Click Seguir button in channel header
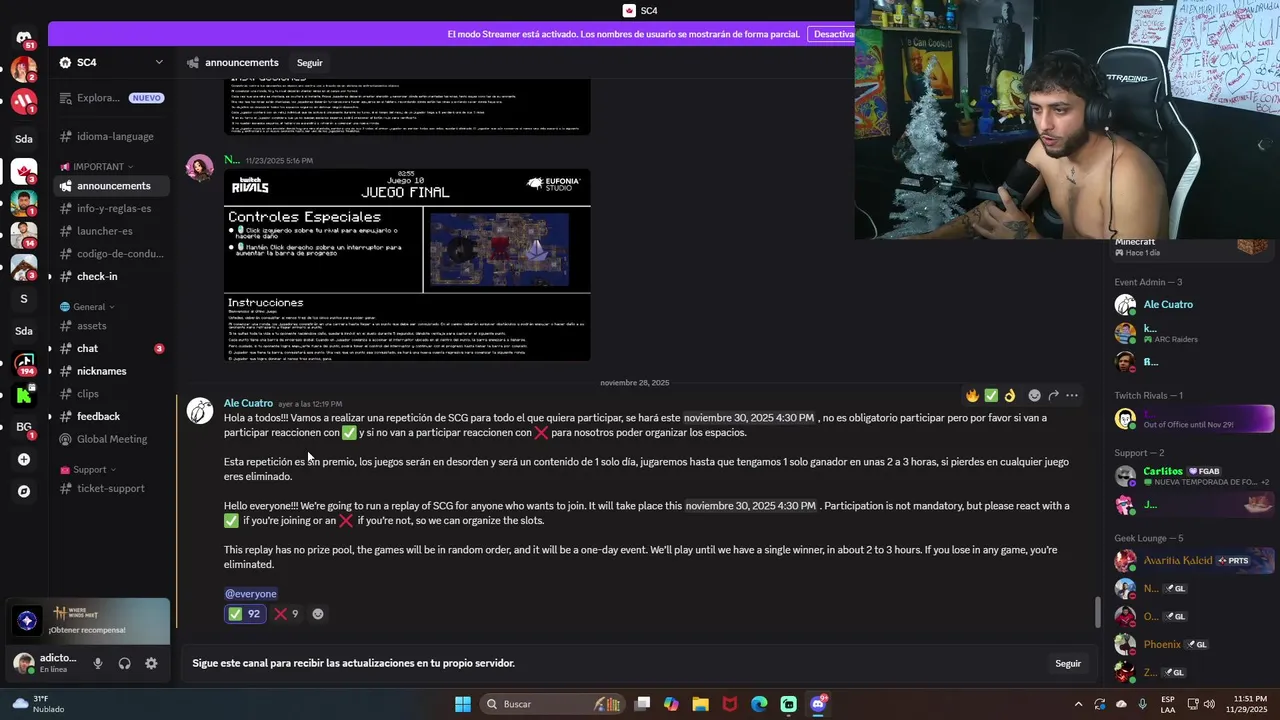Image resolution: width=1280 pixels, height=720 pixels. tap(310, 63)
